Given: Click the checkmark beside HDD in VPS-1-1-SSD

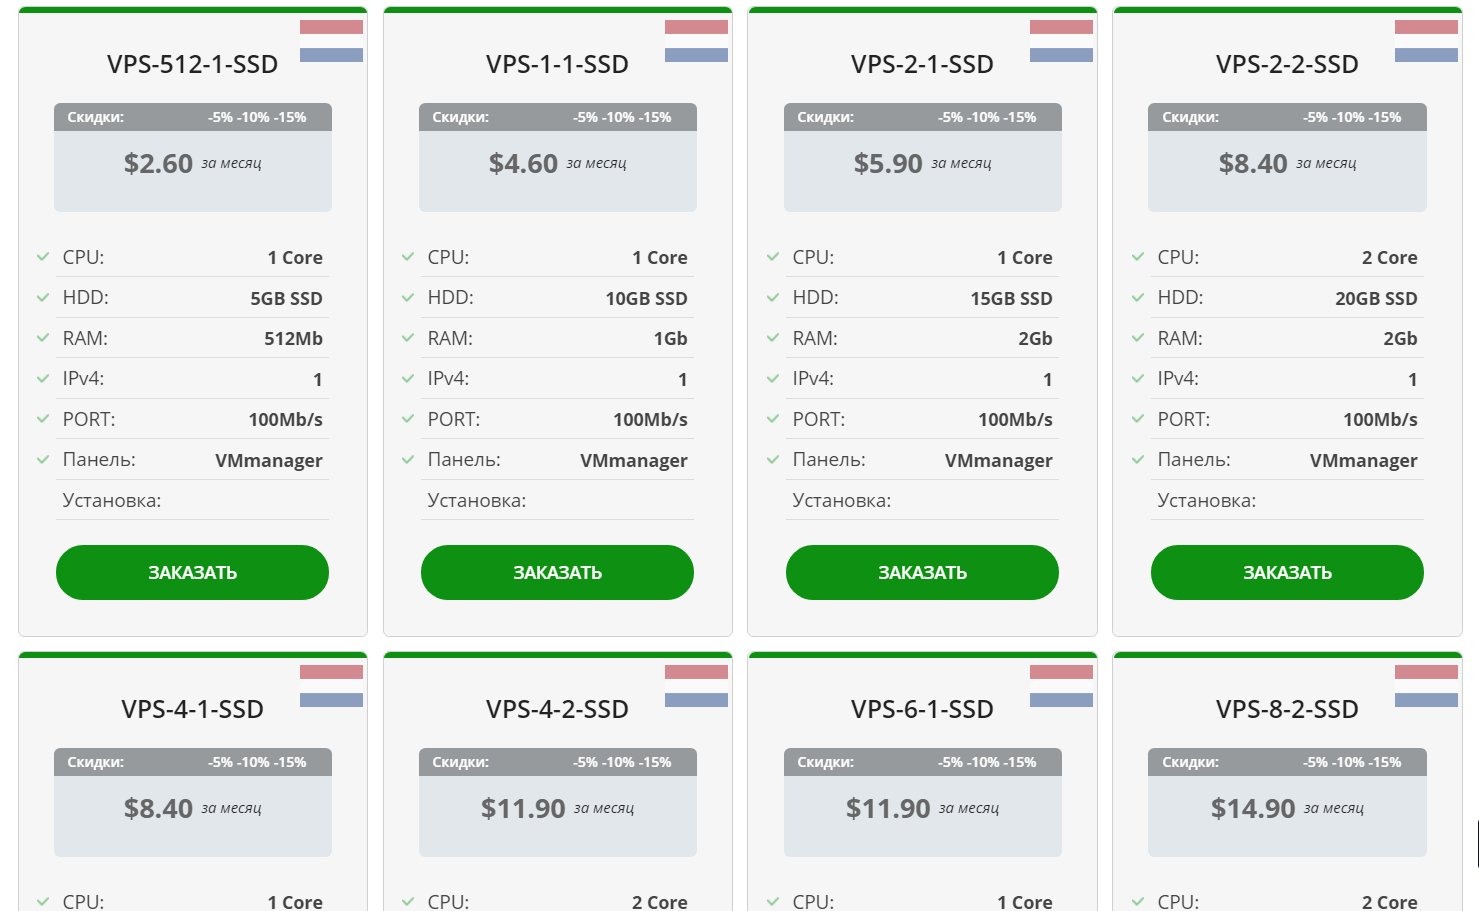Looking at the screenshot, I should (408, 297).
